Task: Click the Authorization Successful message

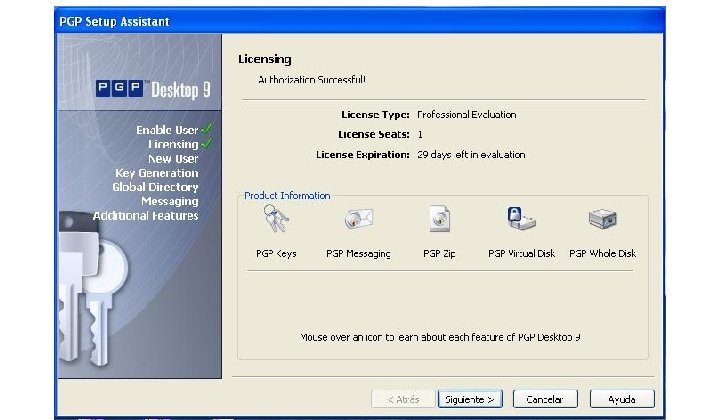Action: click(x=312, y=79)
